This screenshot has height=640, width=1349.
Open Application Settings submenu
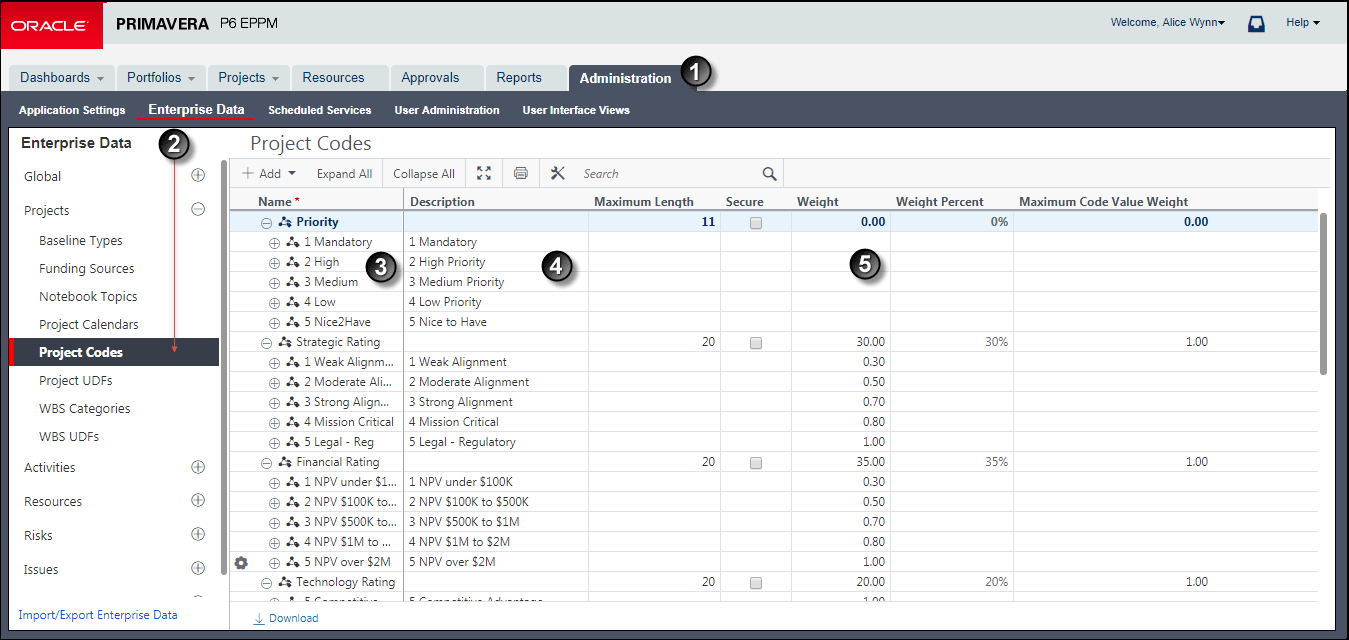72,110
